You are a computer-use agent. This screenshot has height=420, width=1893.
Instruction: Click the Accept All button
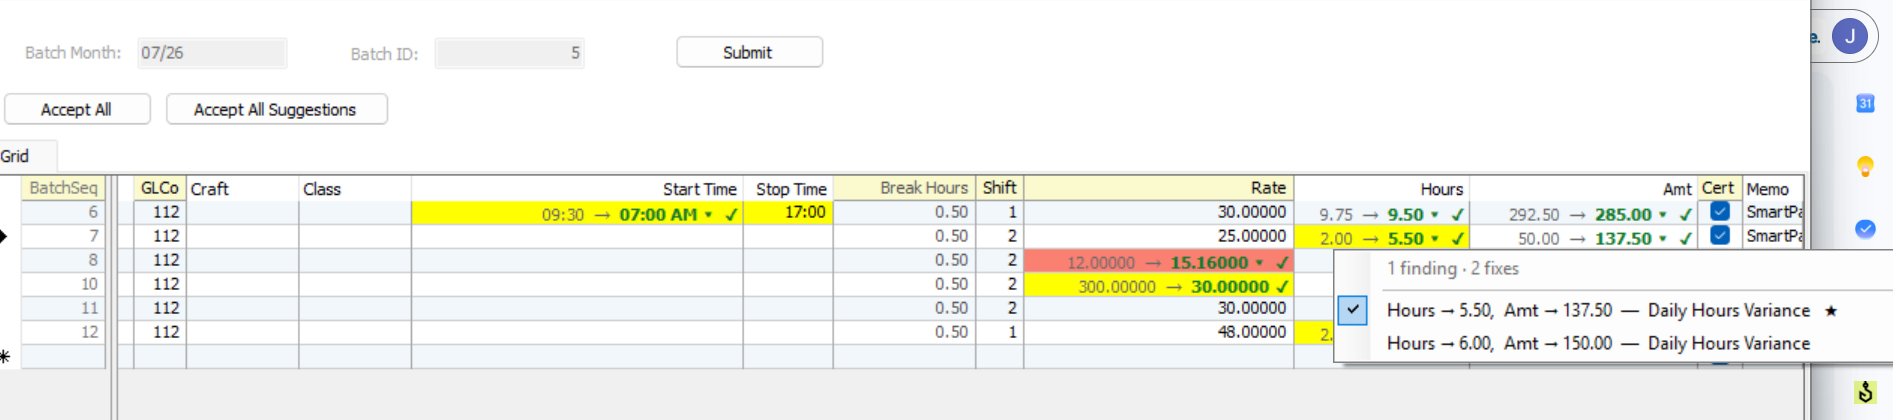click(77, 109)
